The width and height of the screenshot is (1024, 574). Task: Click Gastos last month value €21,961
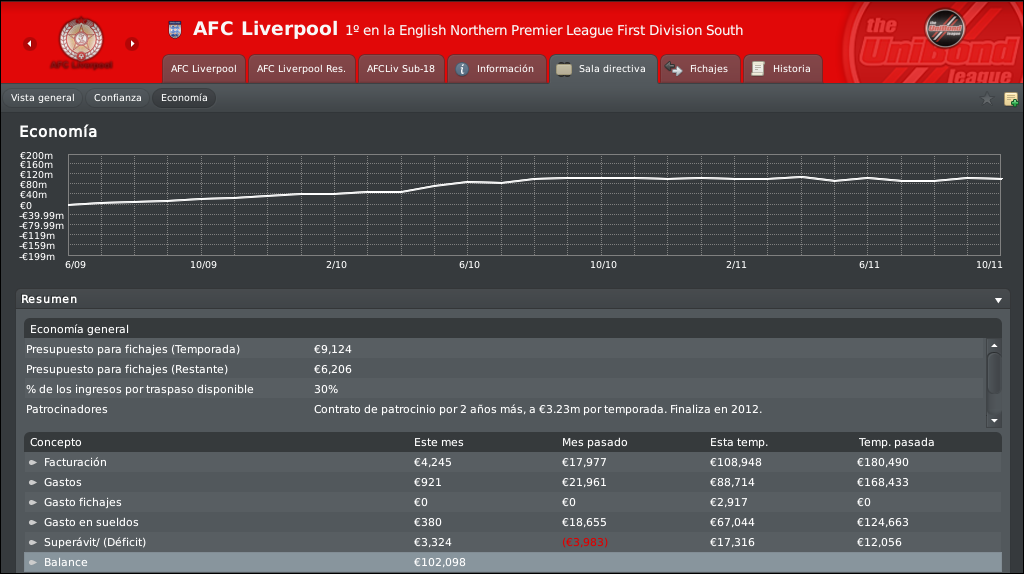click(x=584, y=483)
